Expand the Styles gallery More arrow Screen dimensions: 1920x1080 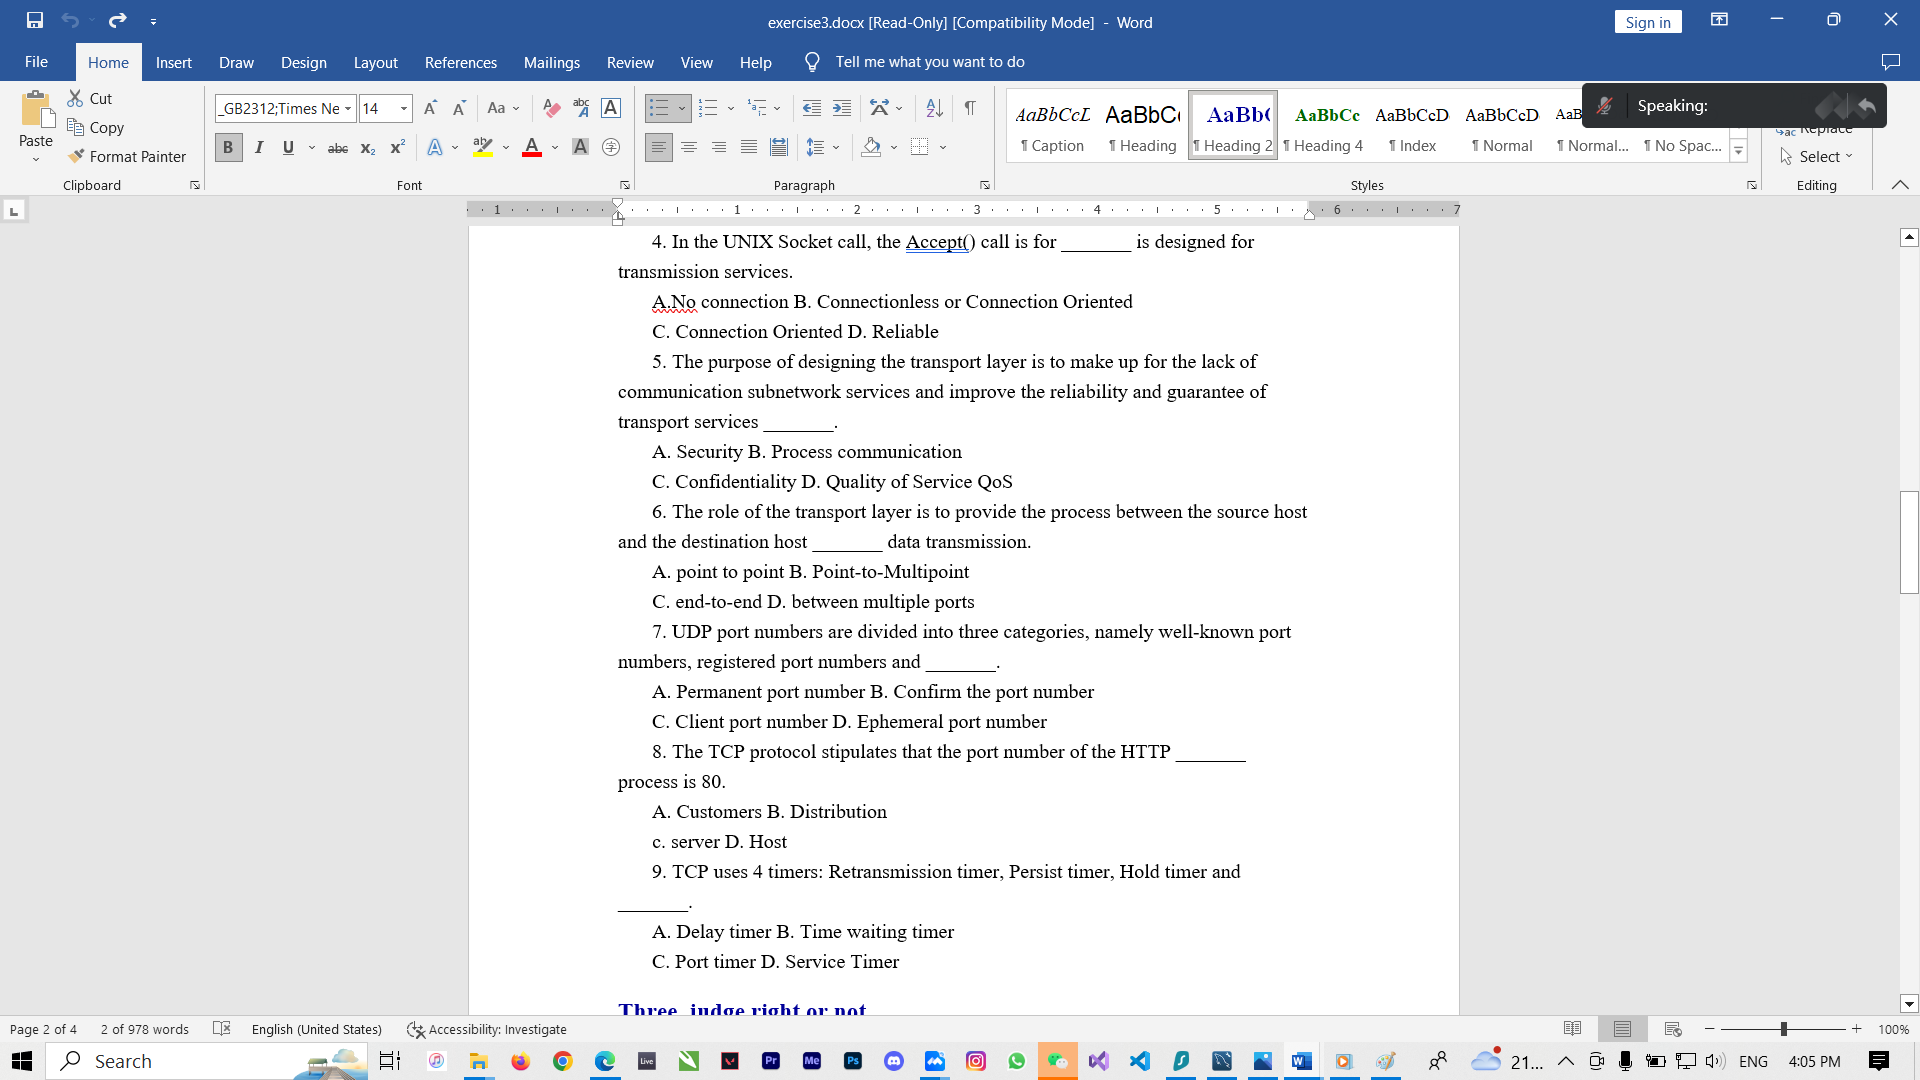click(1738, 152)
